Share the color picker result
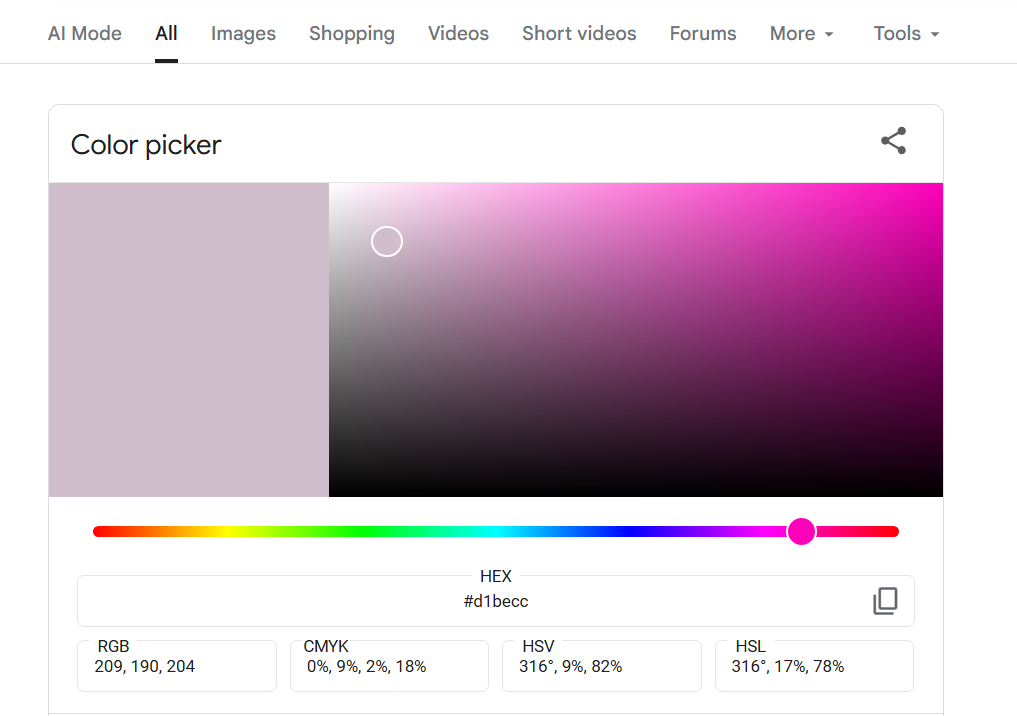Image resolution: width=1017 pixels, height=716 pixels. tap(893, 141)
